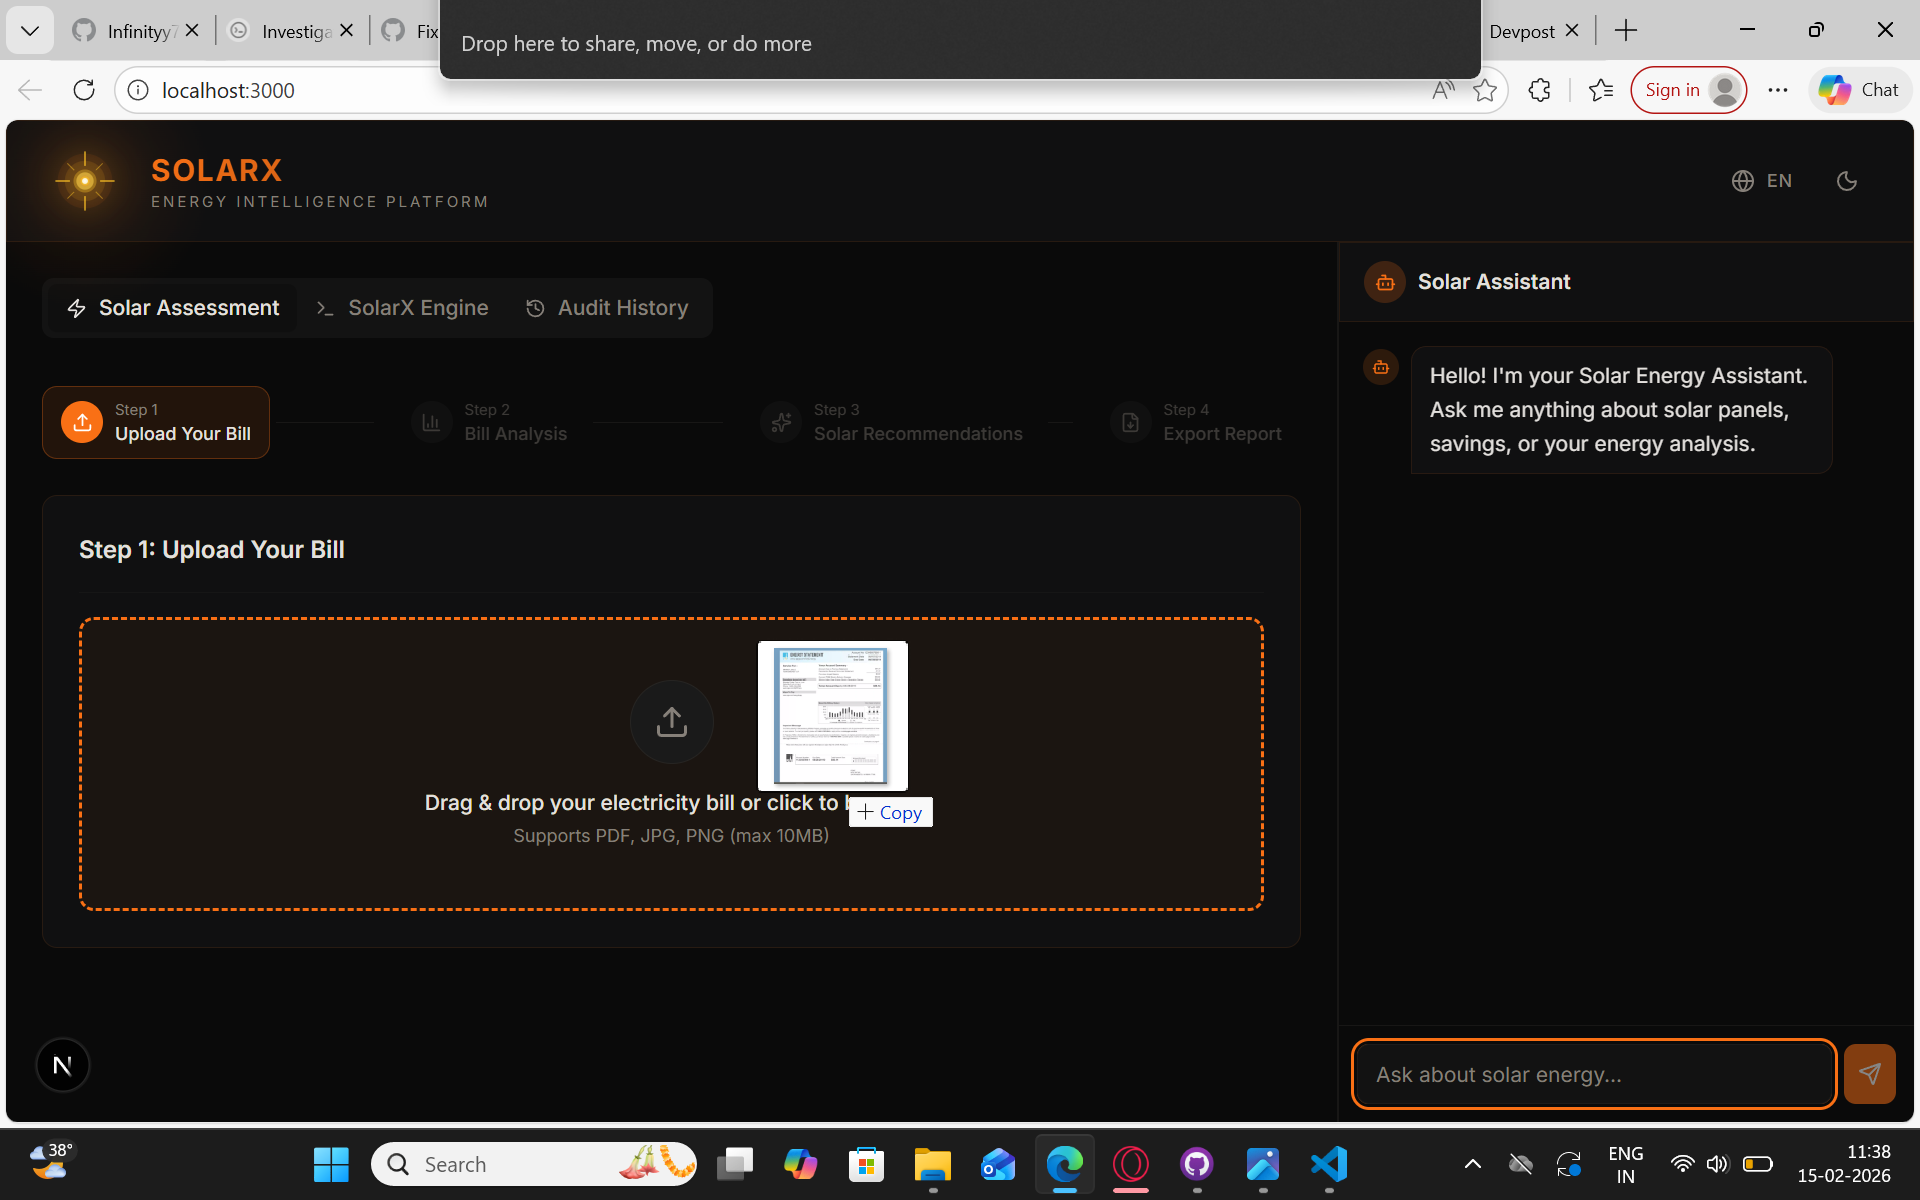
Task: Open the EN language selector
Action: (x=1762, y=181)
